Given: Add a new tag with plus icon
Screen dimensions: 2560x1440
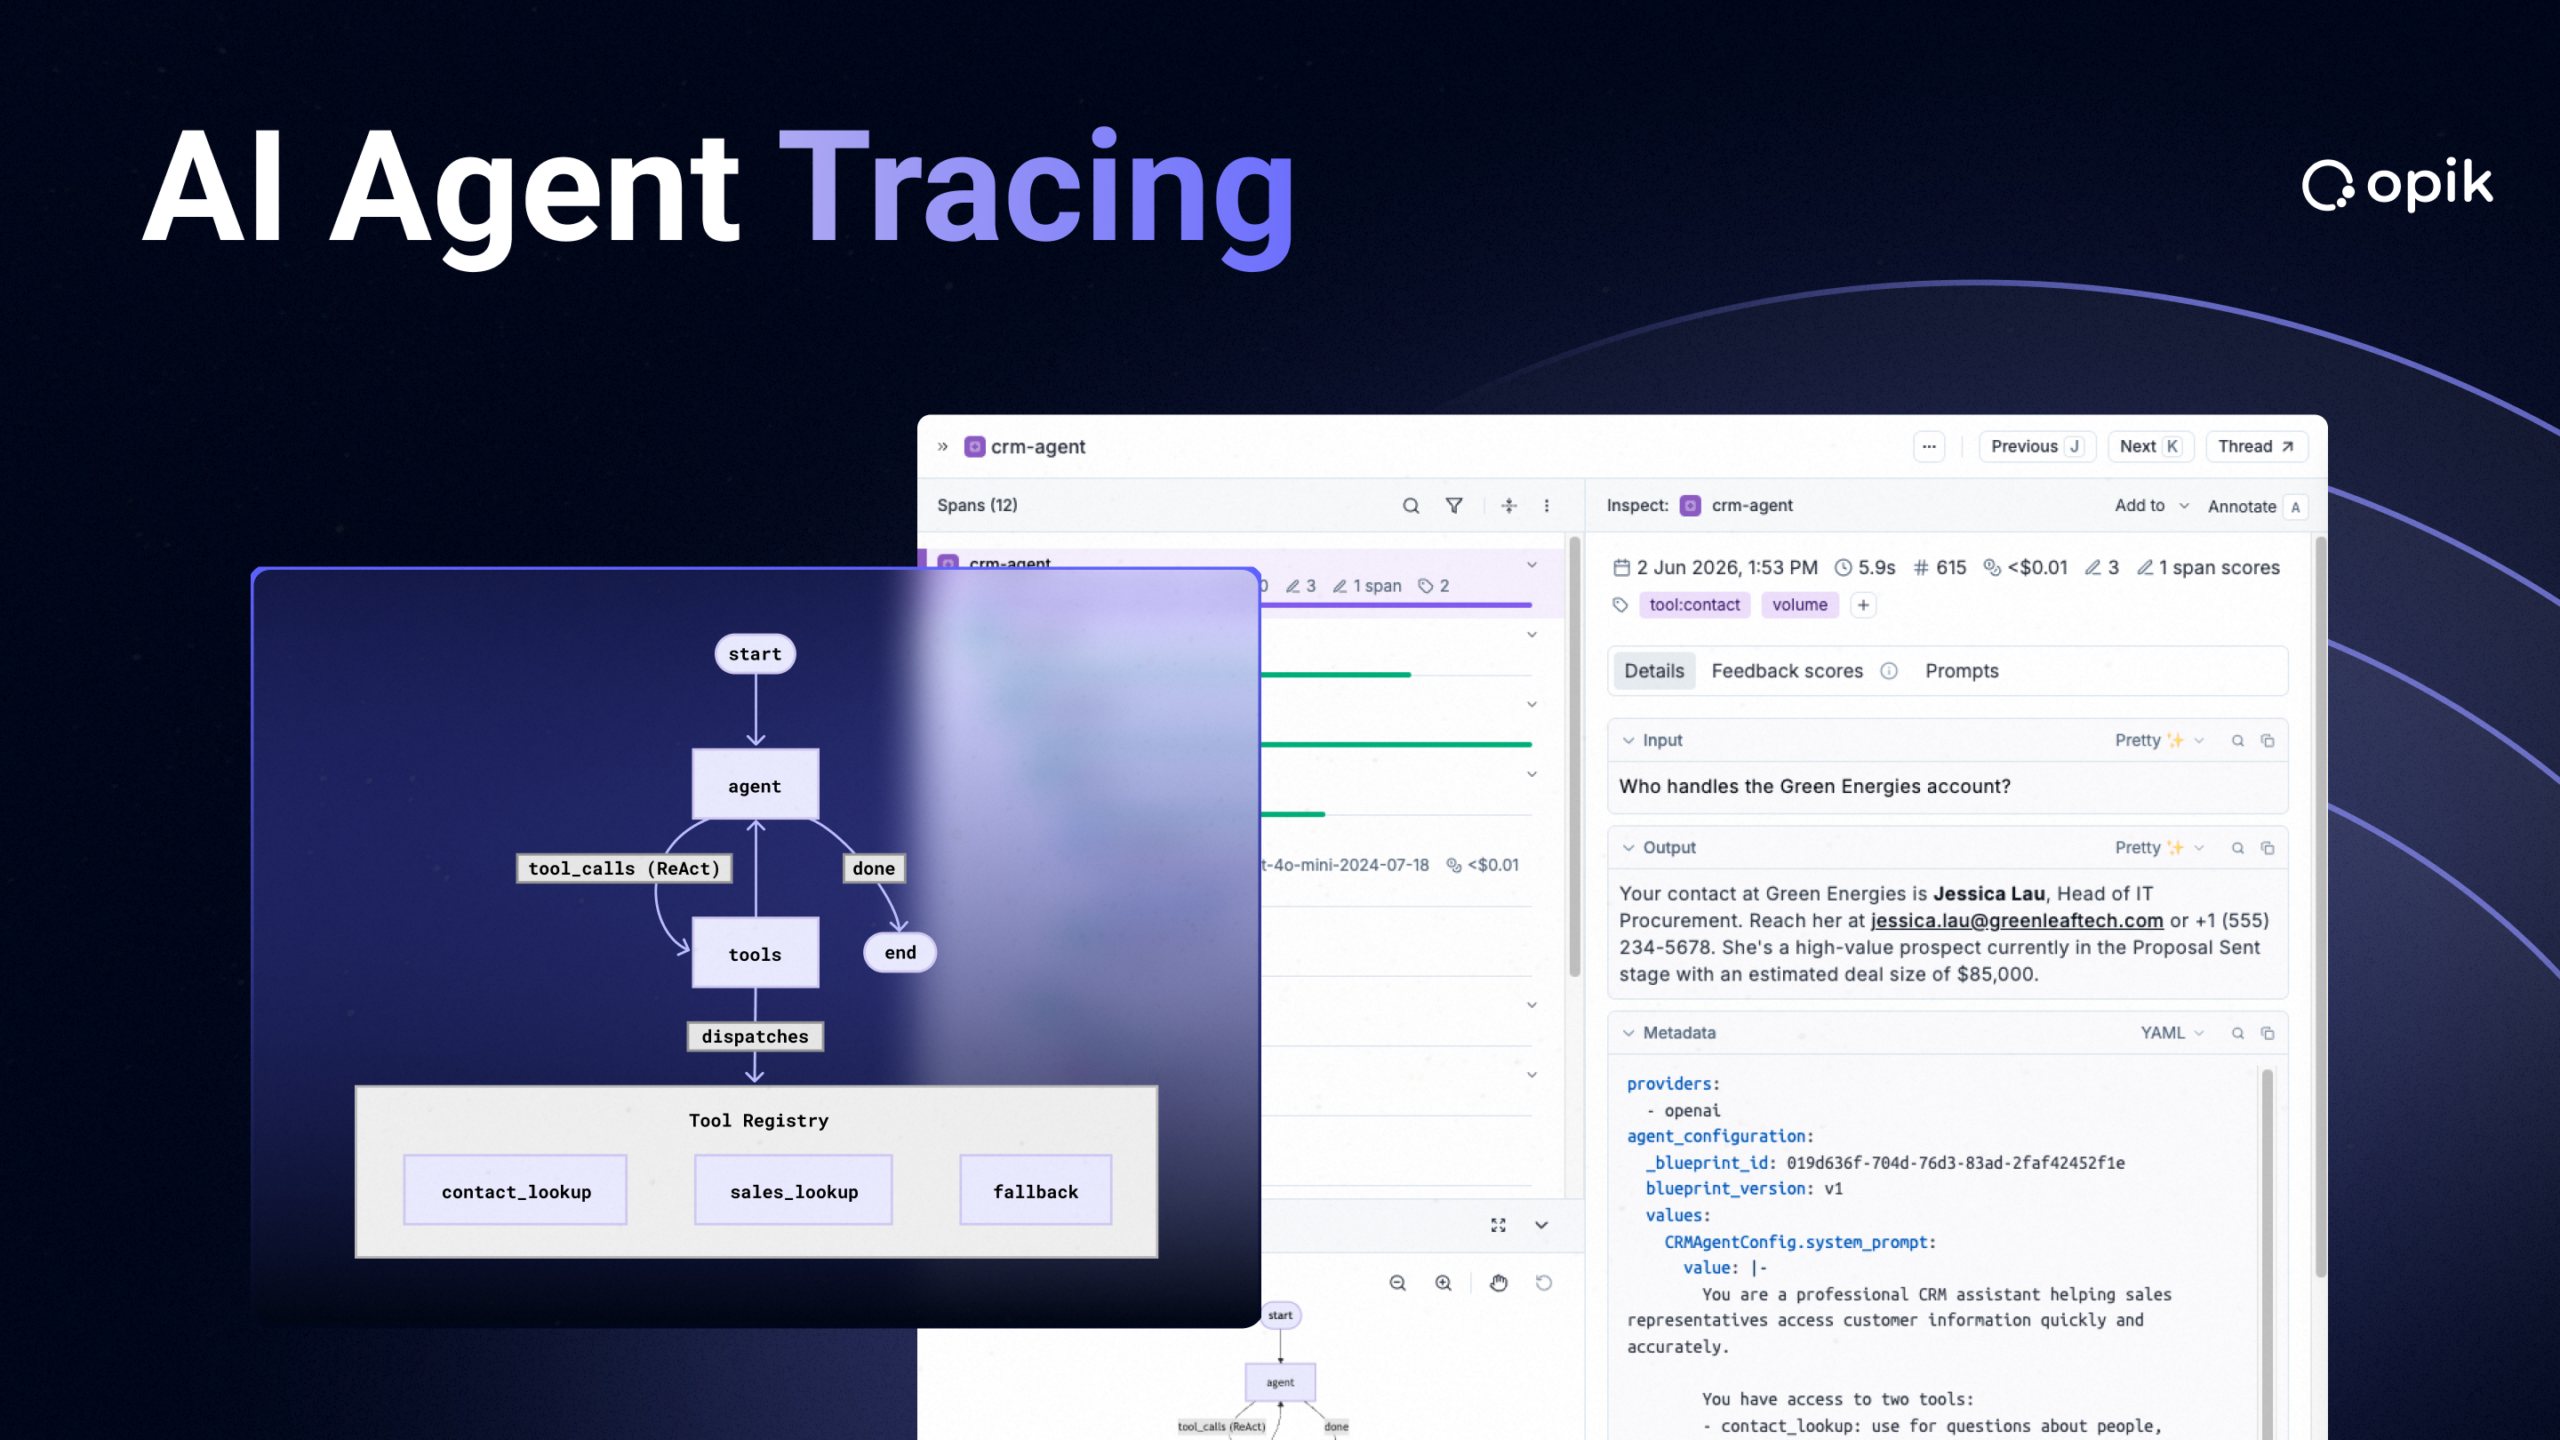Looking at the screenshot, I should 1863,605.
